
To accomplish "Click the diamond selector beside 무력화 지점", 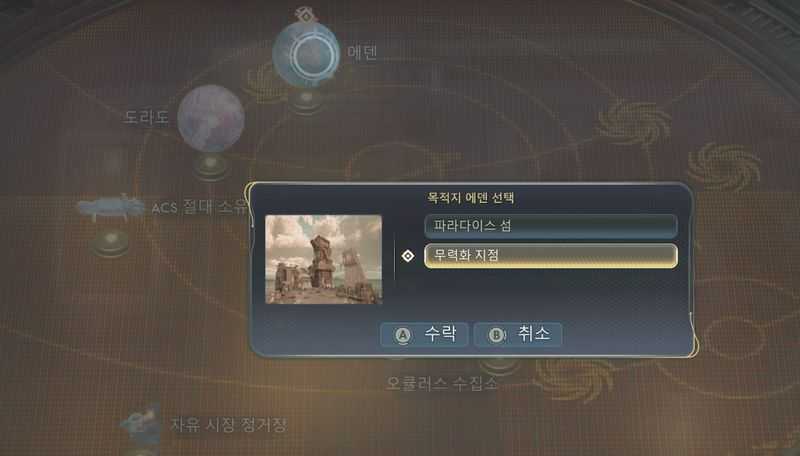I will tap(408, 256).
